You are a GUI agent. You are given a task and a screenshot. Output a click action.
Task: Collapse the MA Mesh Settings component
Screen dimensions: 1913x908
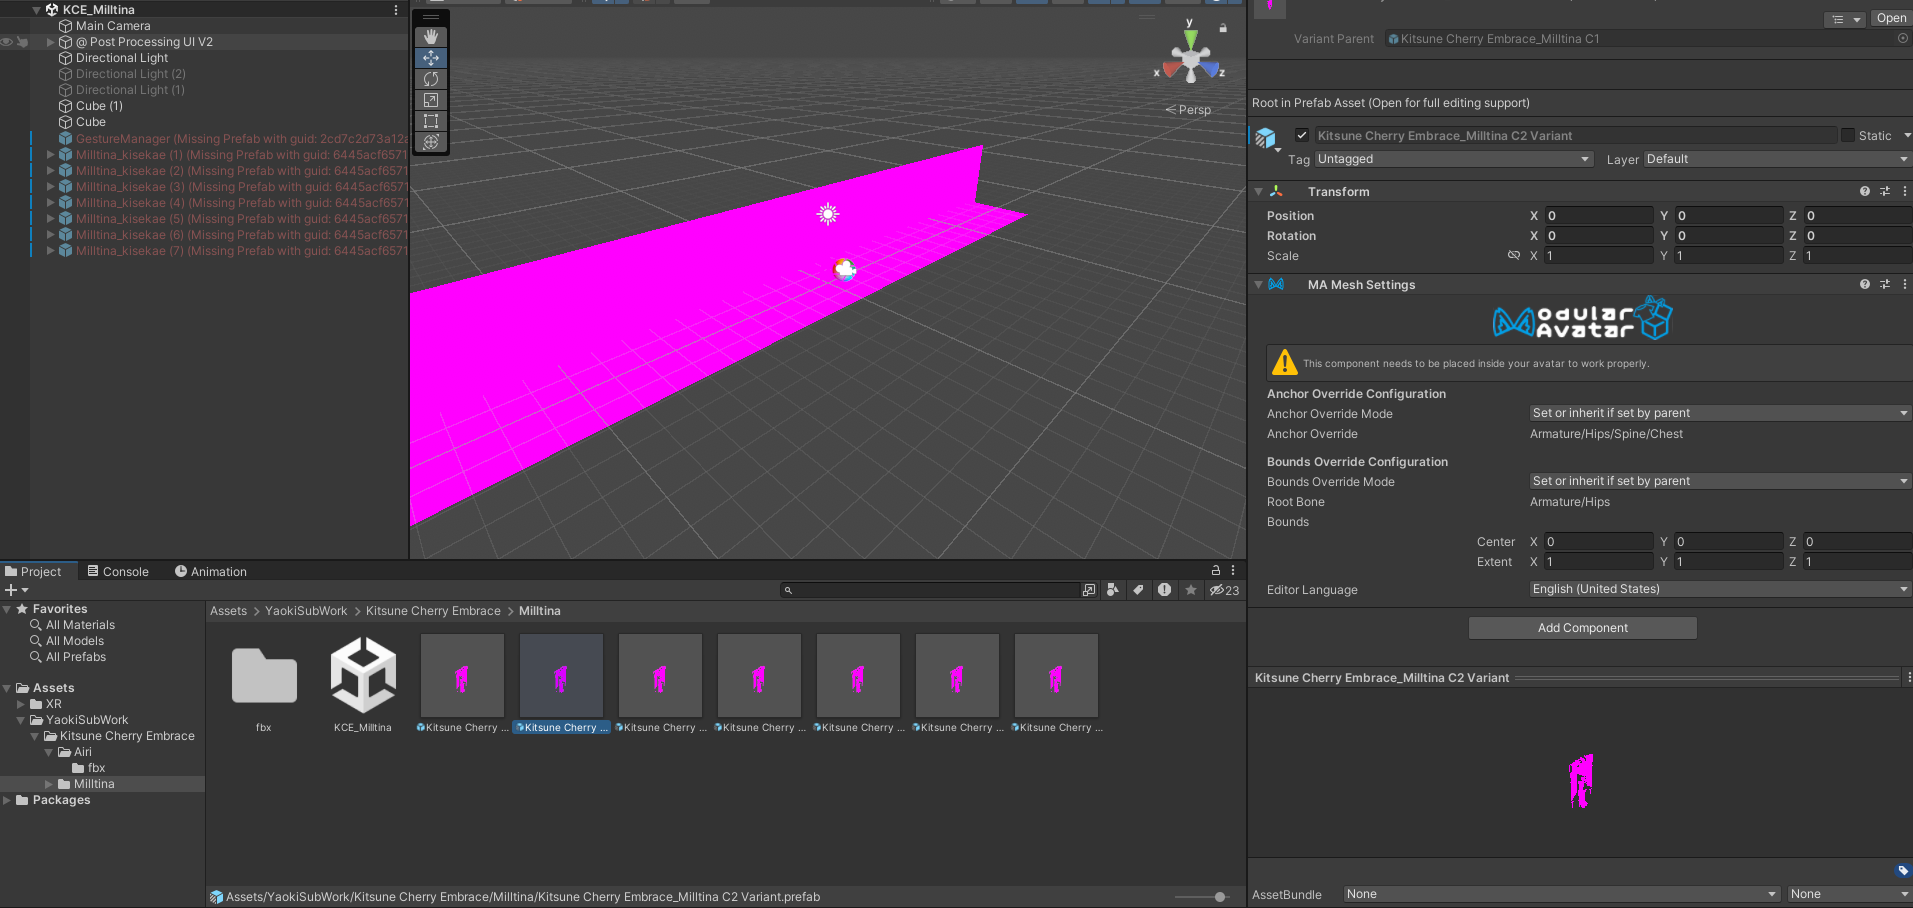click(x=1258, y=284)
